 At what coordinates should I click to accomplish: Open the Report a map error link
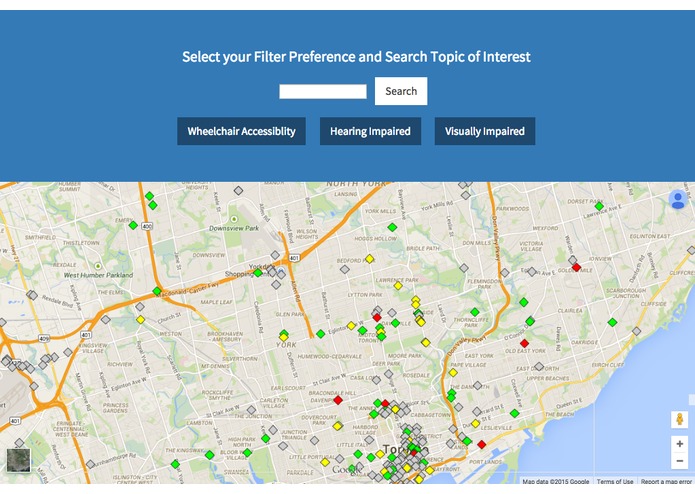point(666,481)
